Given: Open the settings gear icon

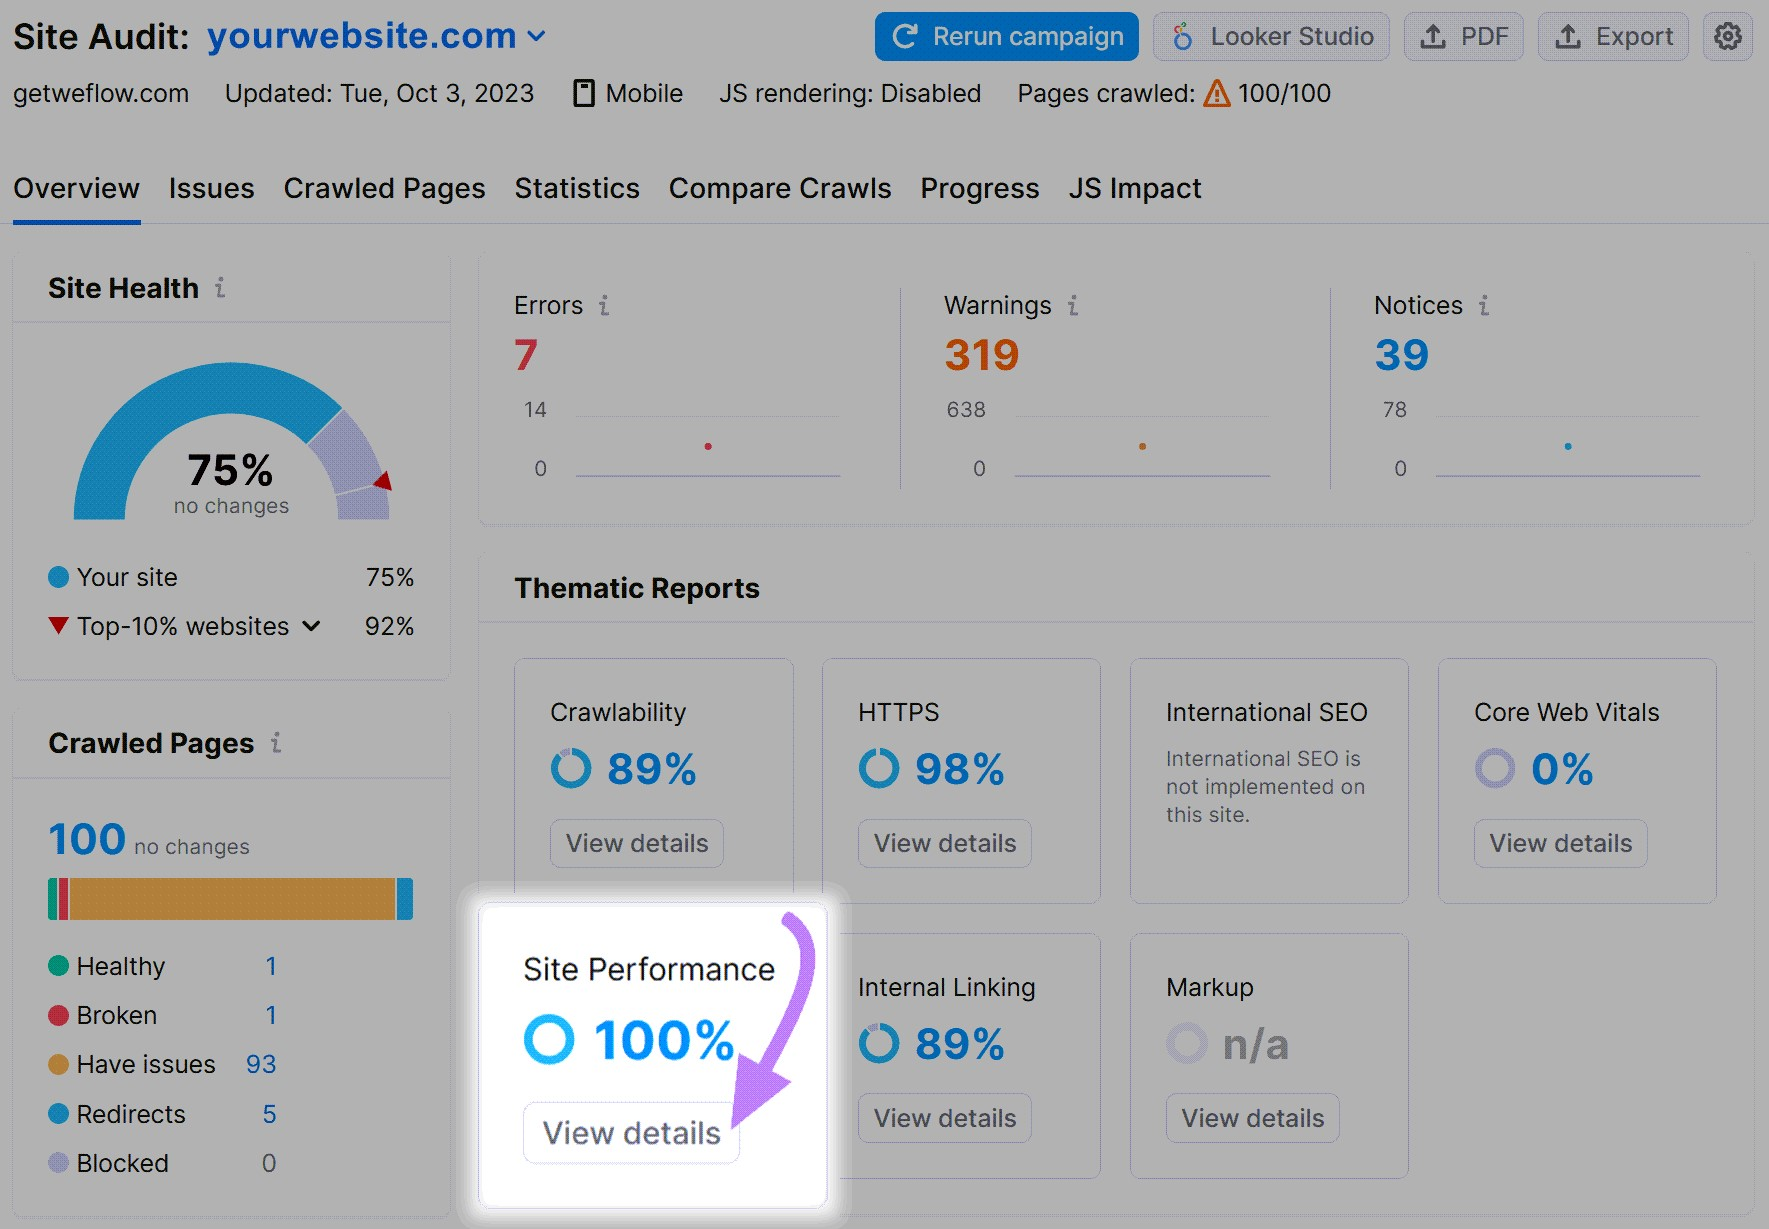Looking at the screenshot, I should 1727,36.
